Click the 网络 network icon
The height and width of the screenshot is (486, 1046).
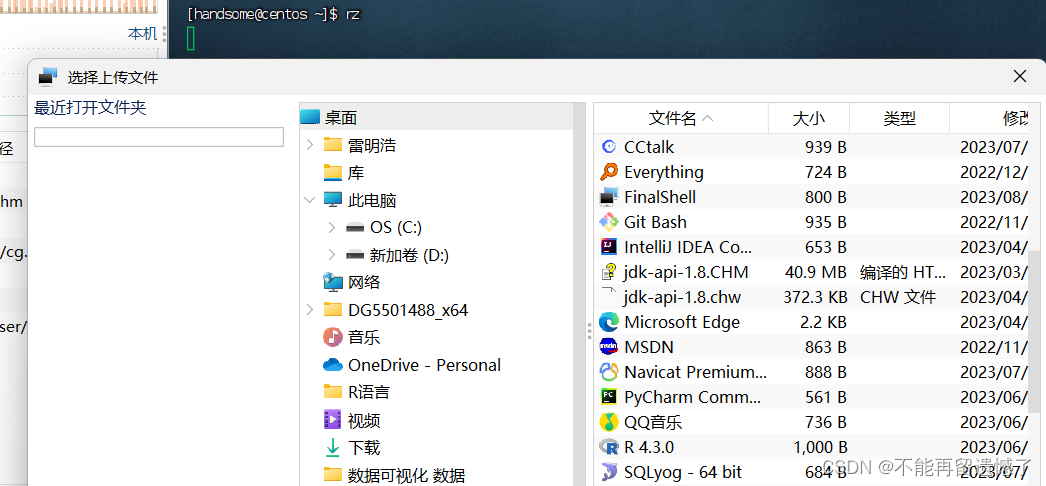[x=333, y=282]
